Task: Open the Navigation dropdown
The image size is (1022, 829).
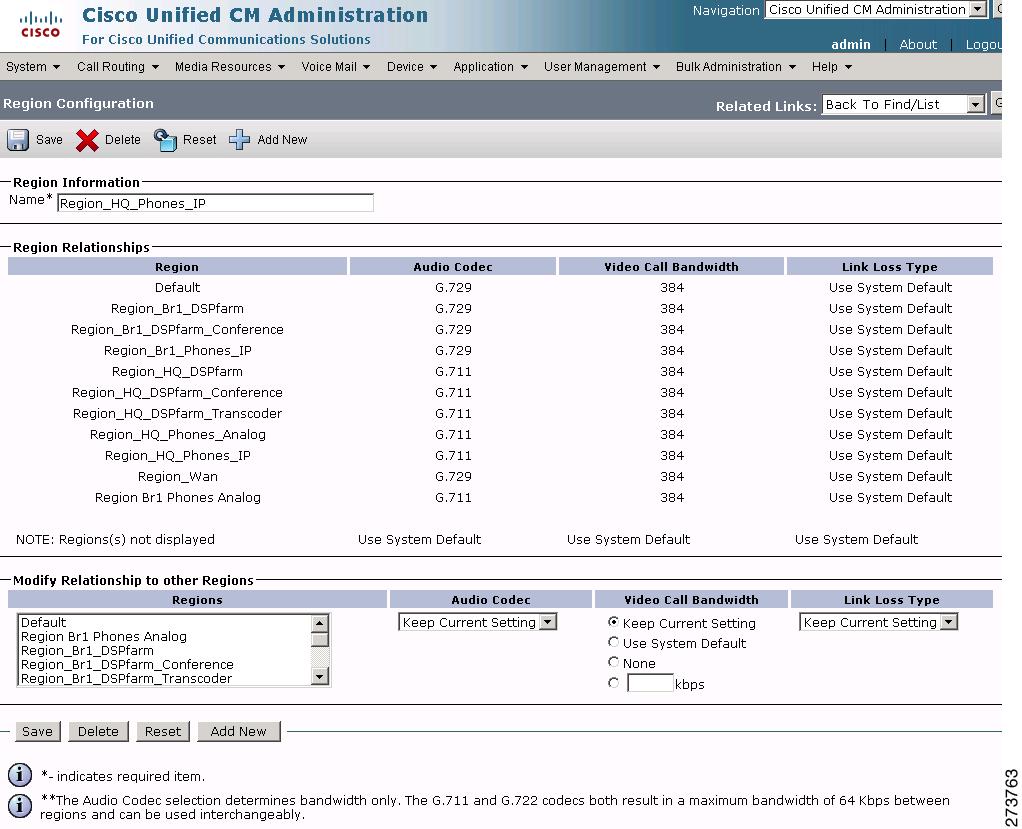Action: click(875, 9)
